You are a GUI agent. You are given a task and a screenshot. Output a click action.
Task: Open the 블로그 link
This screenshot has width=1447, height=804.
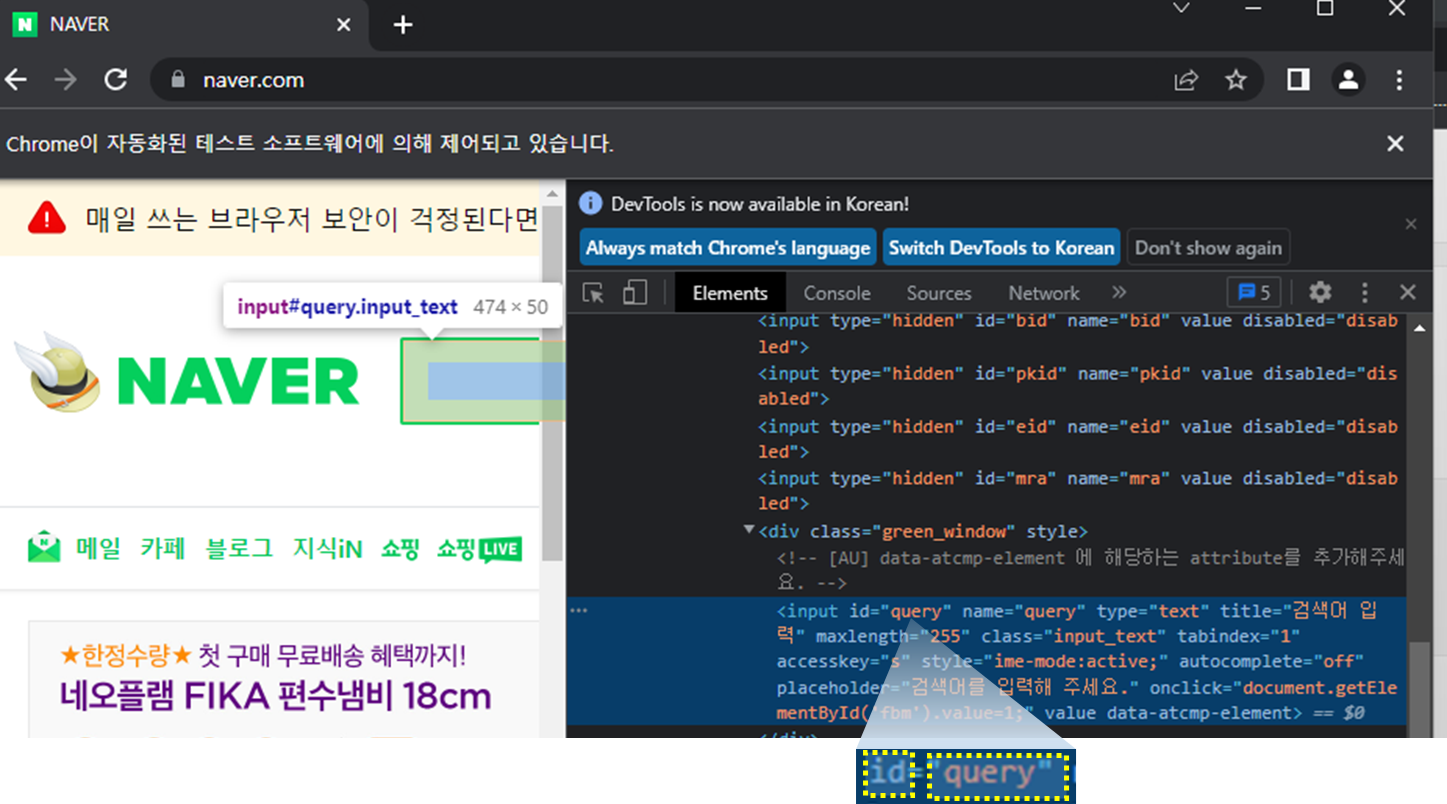coord(239,548)
